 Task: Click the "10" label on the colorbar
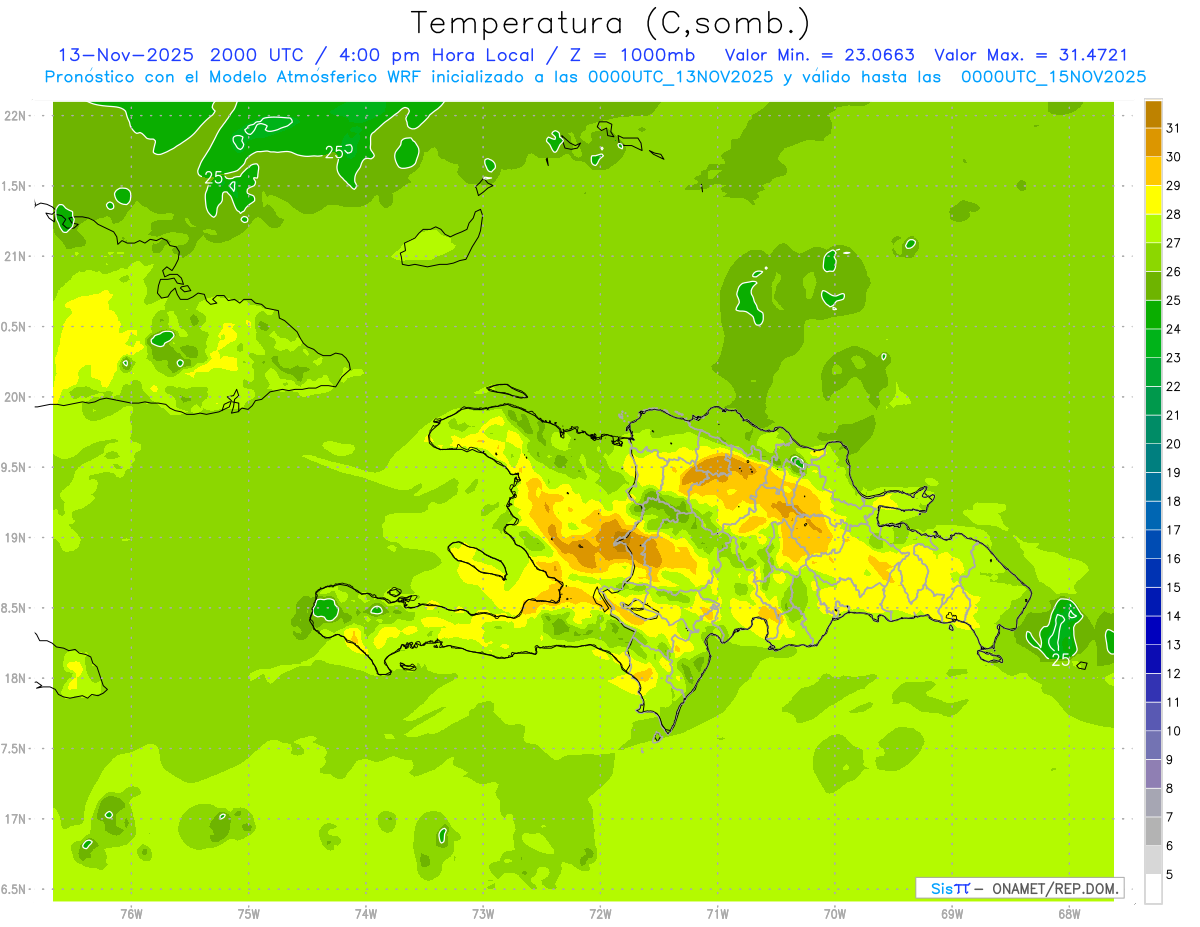click(1174, 730)
